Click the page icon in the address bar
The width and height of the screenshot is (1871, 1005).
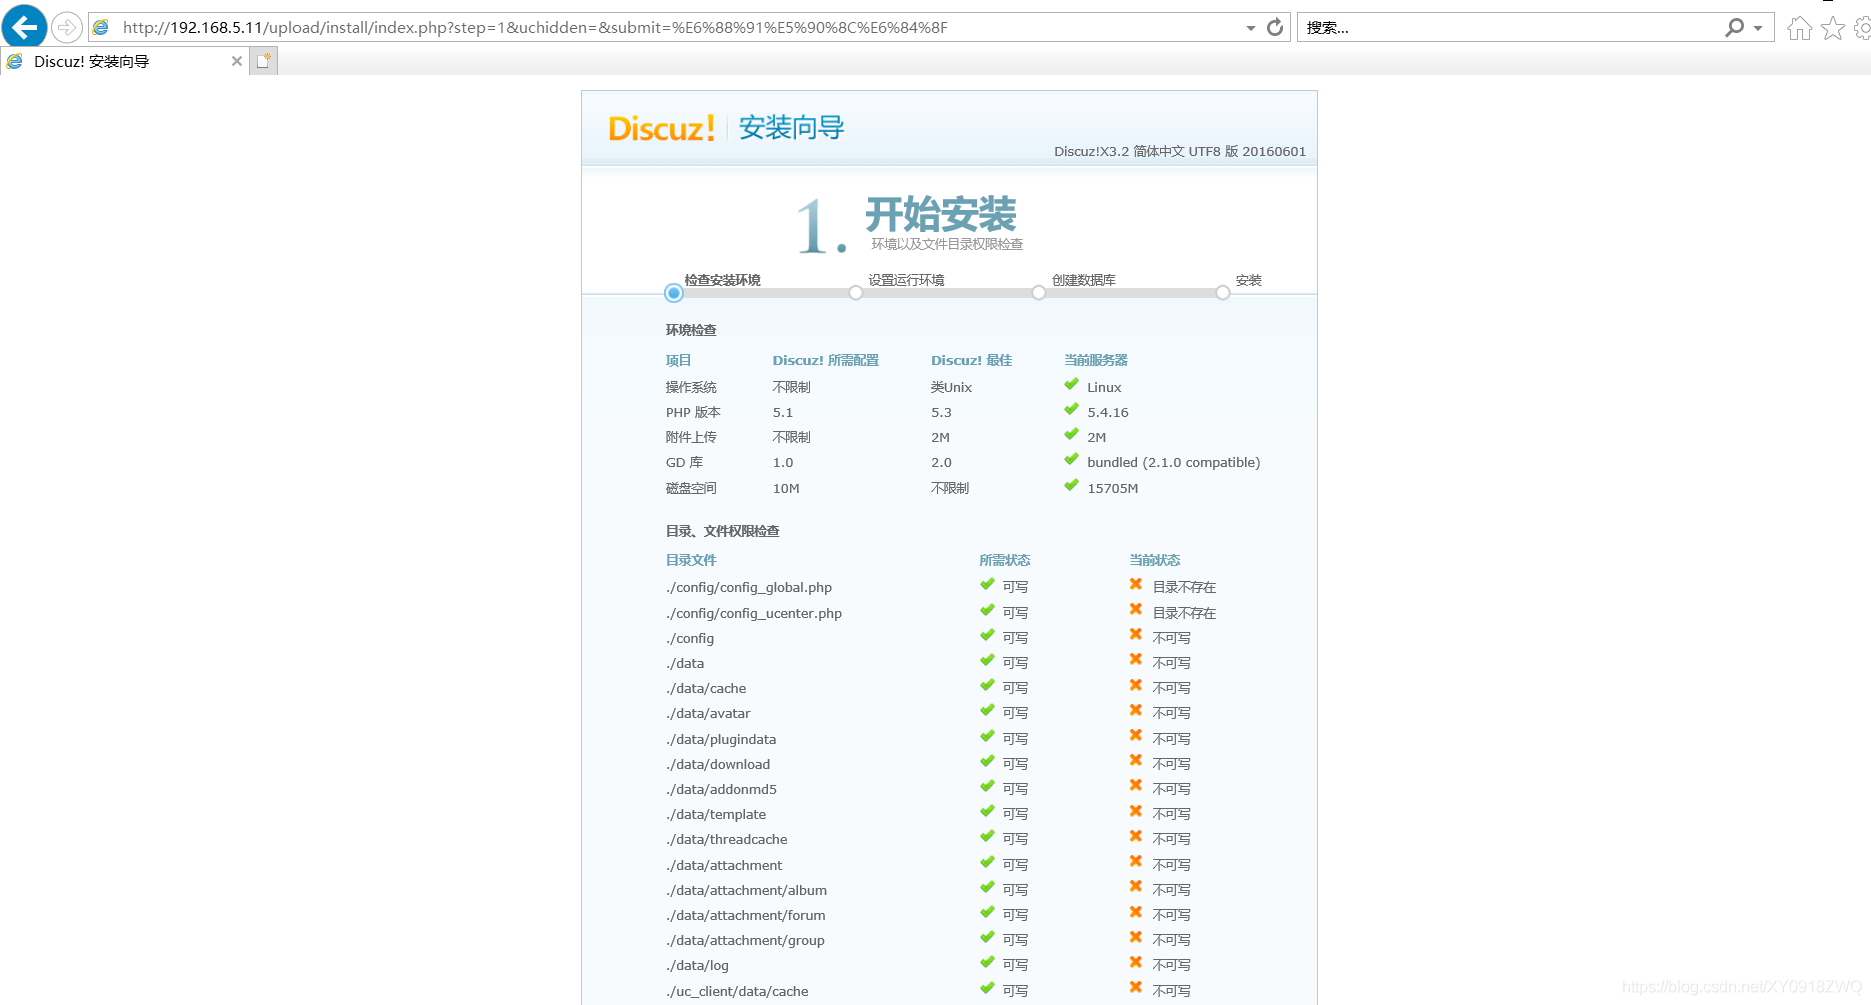[101, 28]
